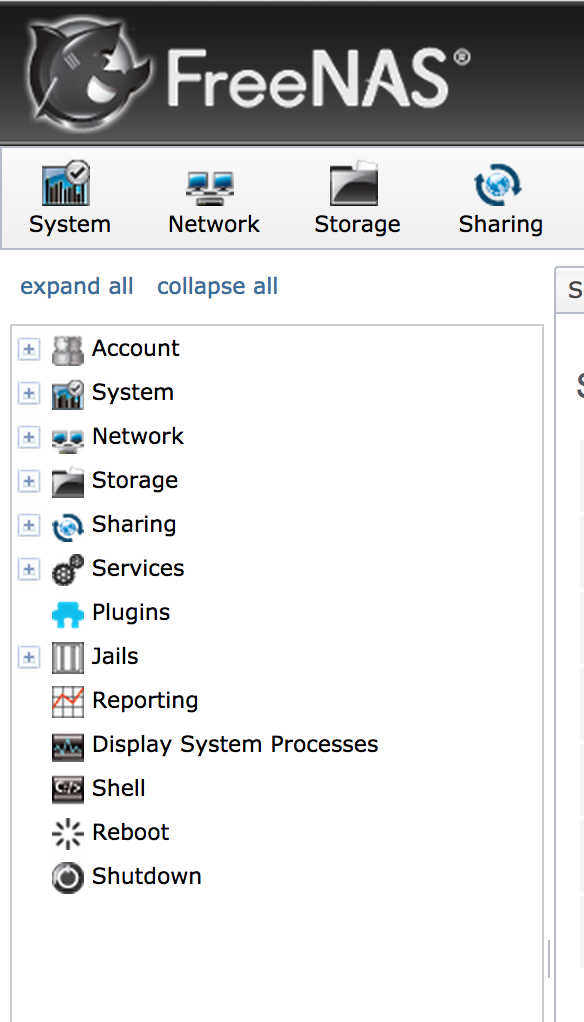Select the Sharing label in top toolbar
This screenshot has height=1022, width=584.
[x=501, y=224]
